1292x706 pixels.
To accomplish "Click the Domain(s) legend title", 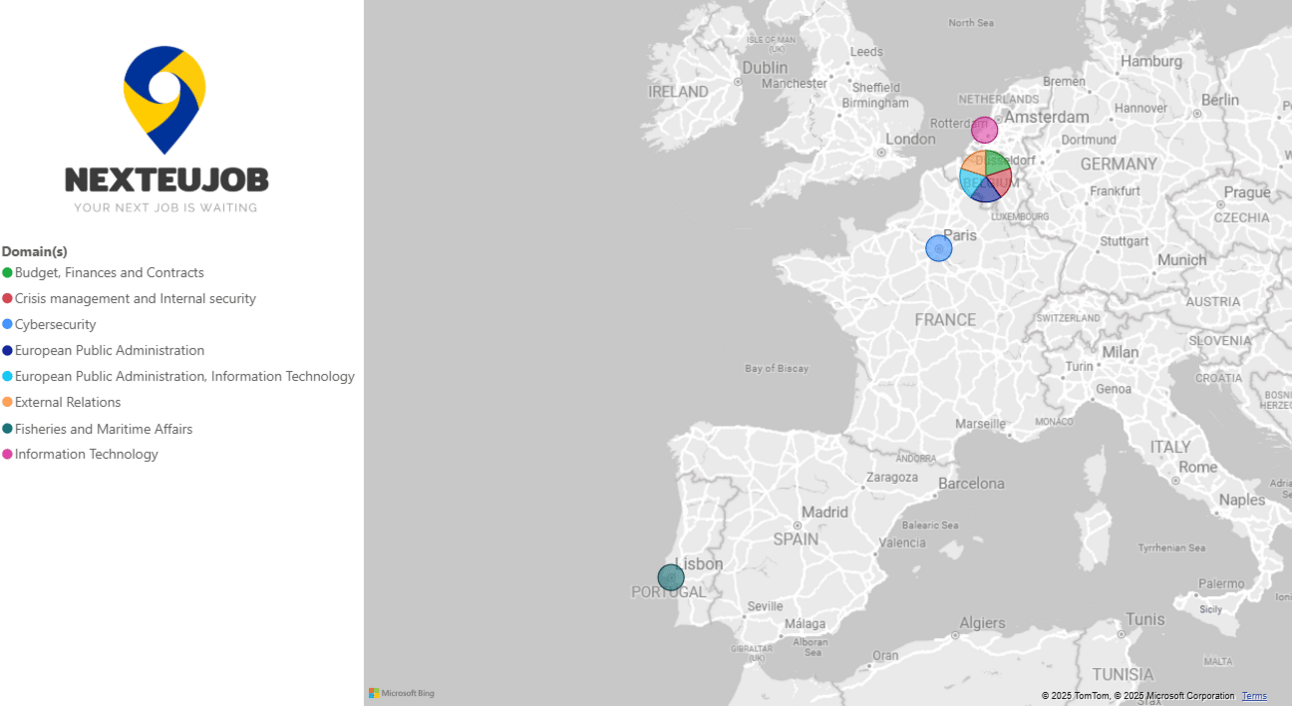I will (x=35, y=251).
